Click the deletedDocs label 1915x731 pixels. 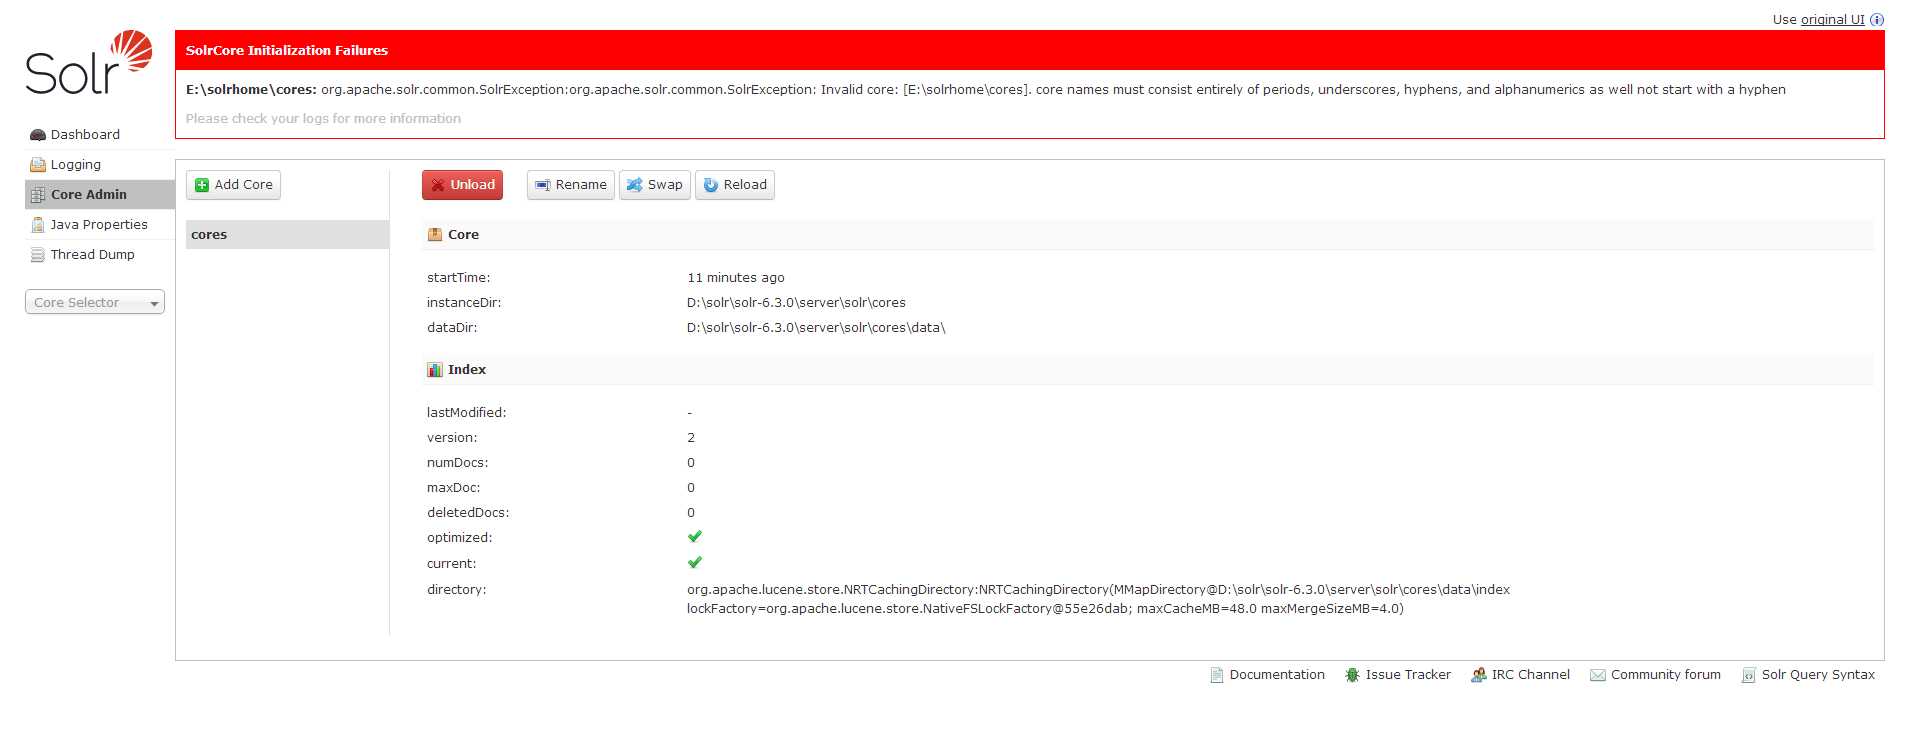pos(468,513)
